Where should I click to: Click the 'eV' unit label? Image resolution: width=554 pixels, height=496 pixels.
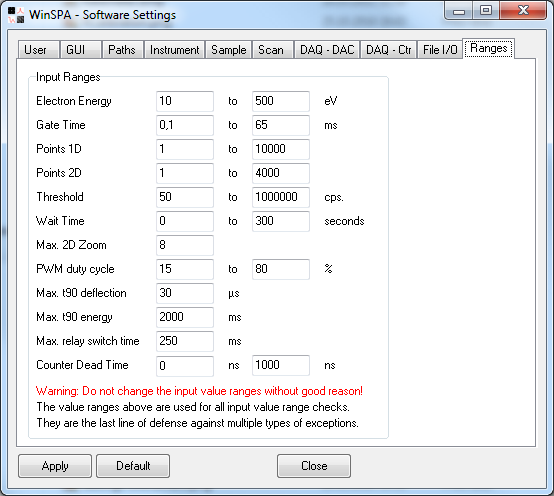pyautogui.click(x=331, y=101)
